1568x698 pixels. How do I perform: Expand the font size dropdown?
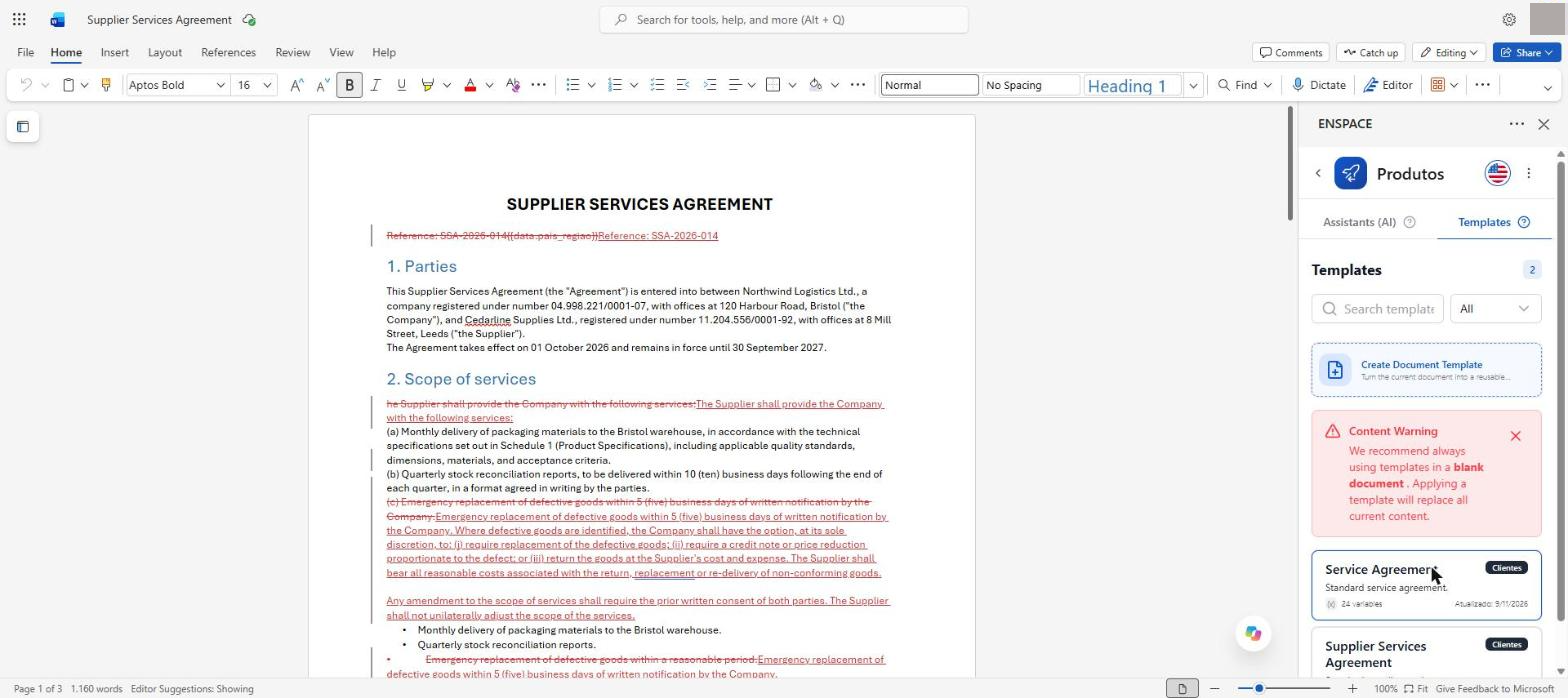267,85
